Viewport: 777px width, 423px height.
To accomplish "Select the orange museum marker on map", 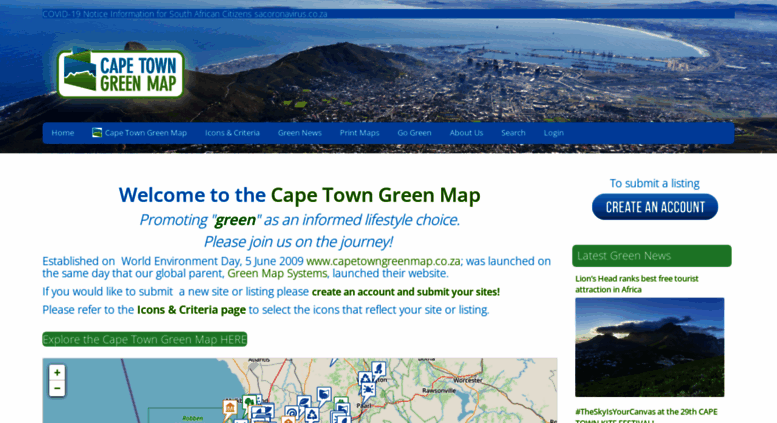I will [230, 408].
